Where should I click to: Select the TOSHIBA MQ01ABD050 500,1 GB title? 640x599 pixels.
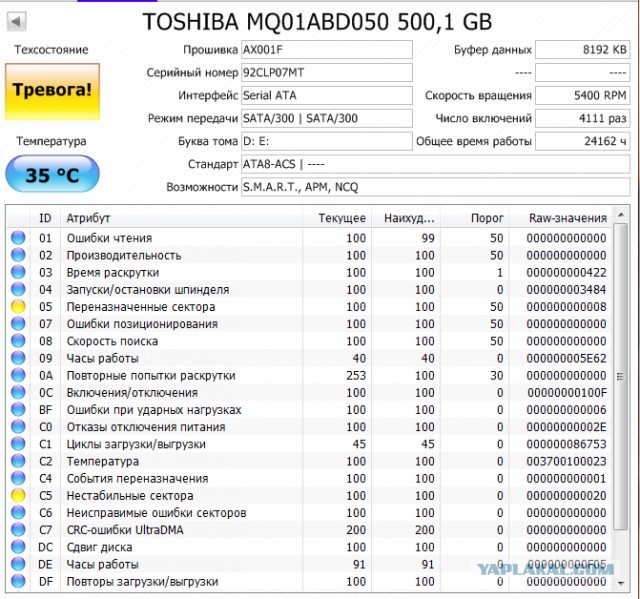[x=317, y=22]
